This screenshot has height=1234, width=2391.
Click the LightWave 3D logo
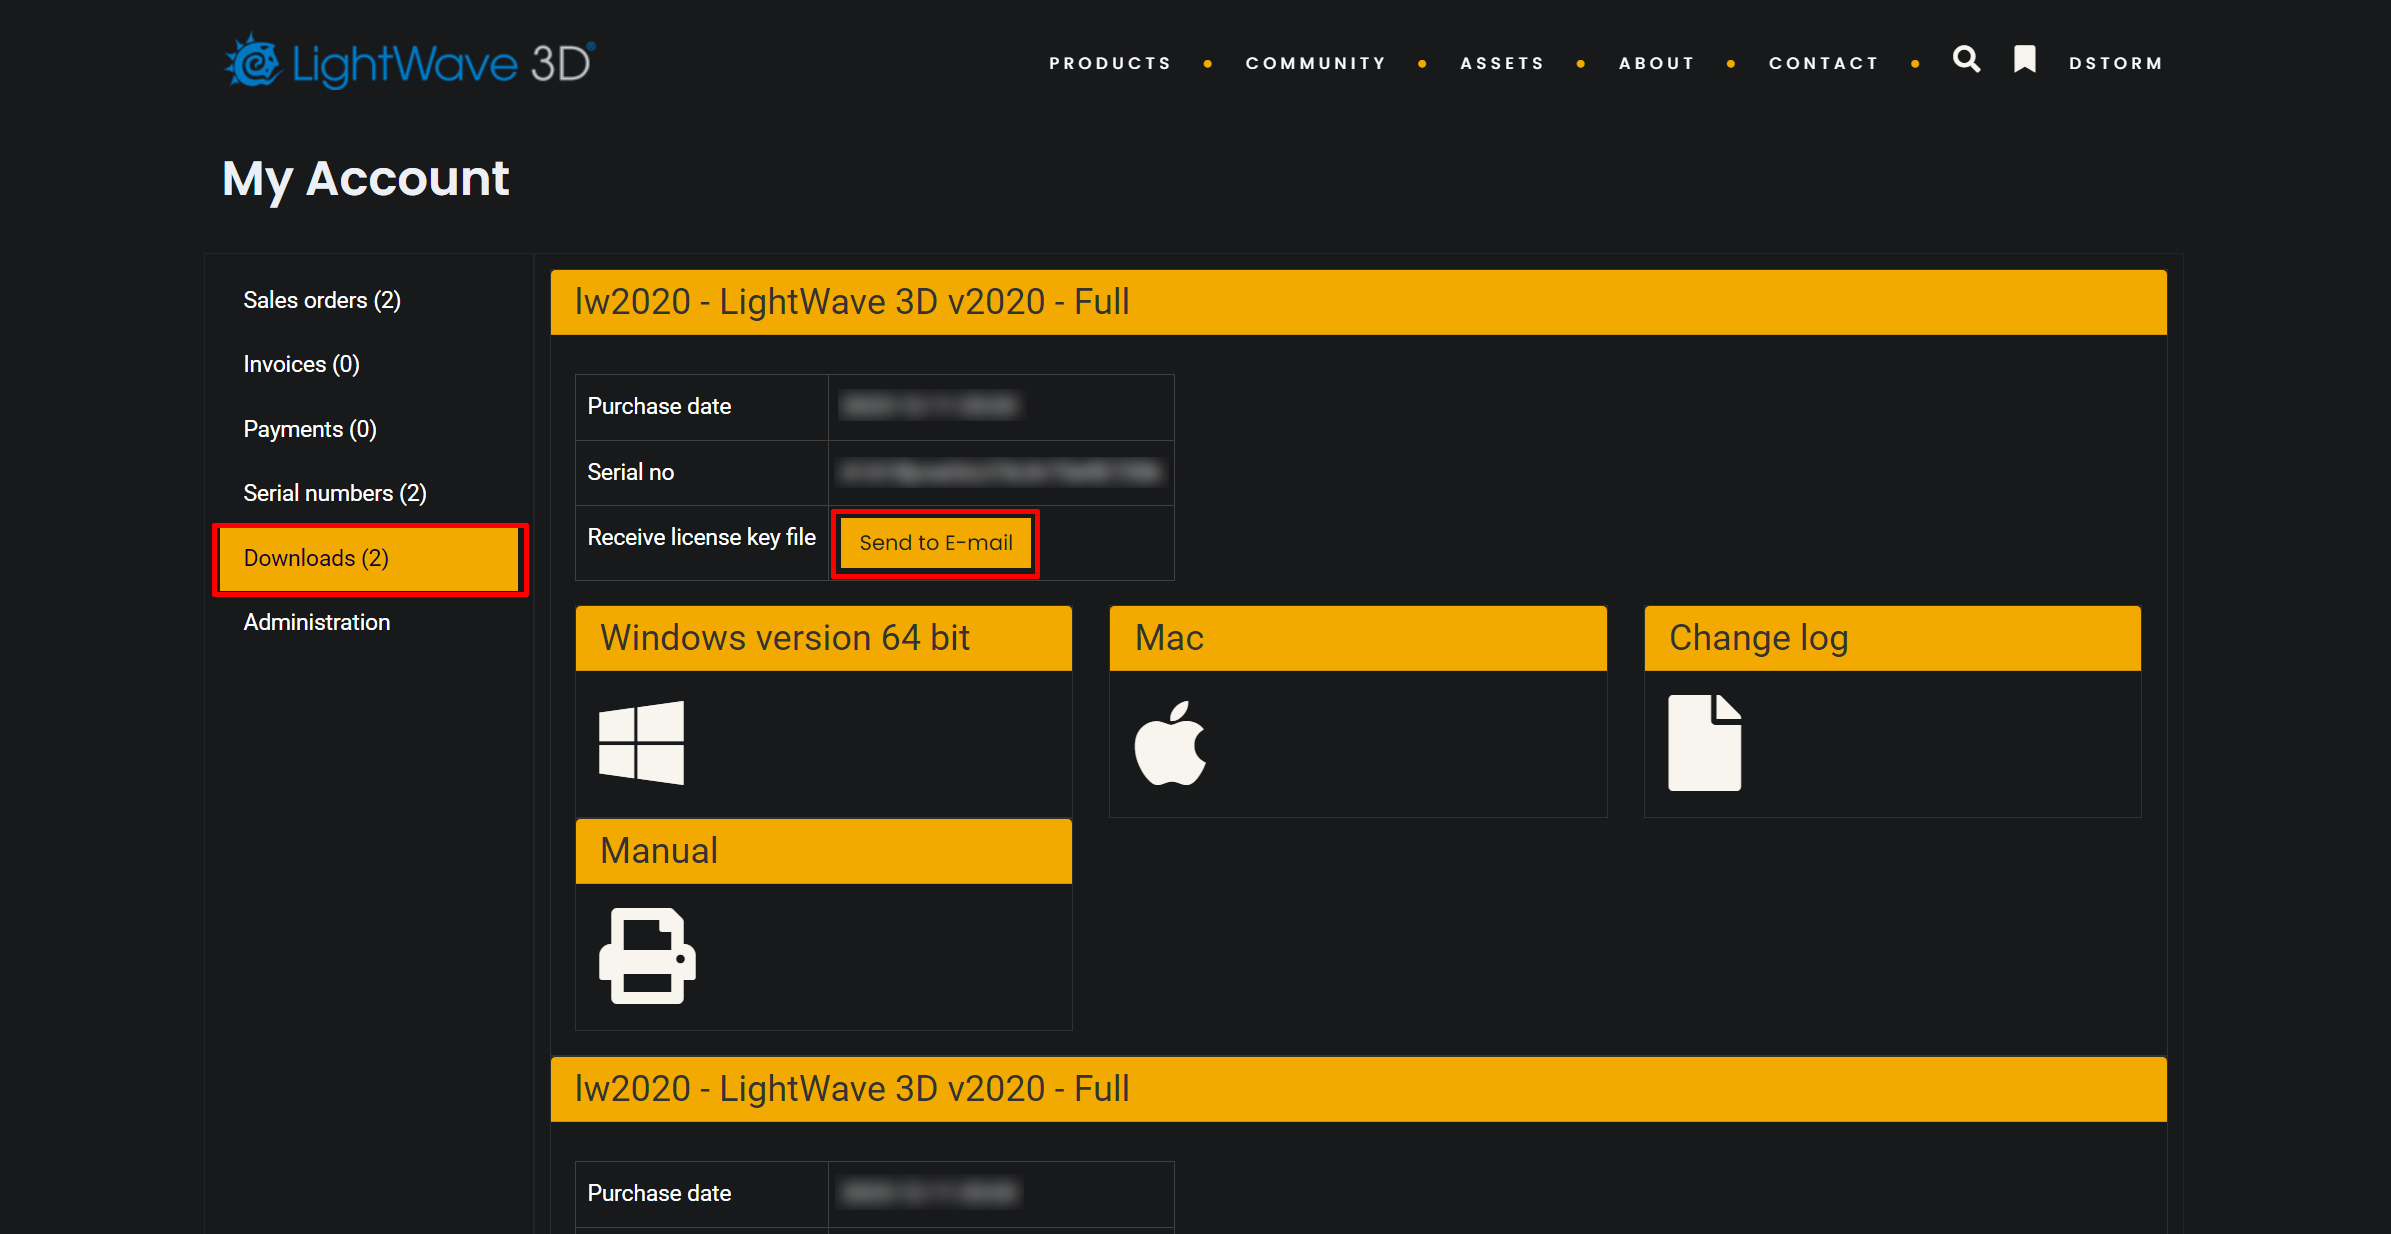coord(409,61)
